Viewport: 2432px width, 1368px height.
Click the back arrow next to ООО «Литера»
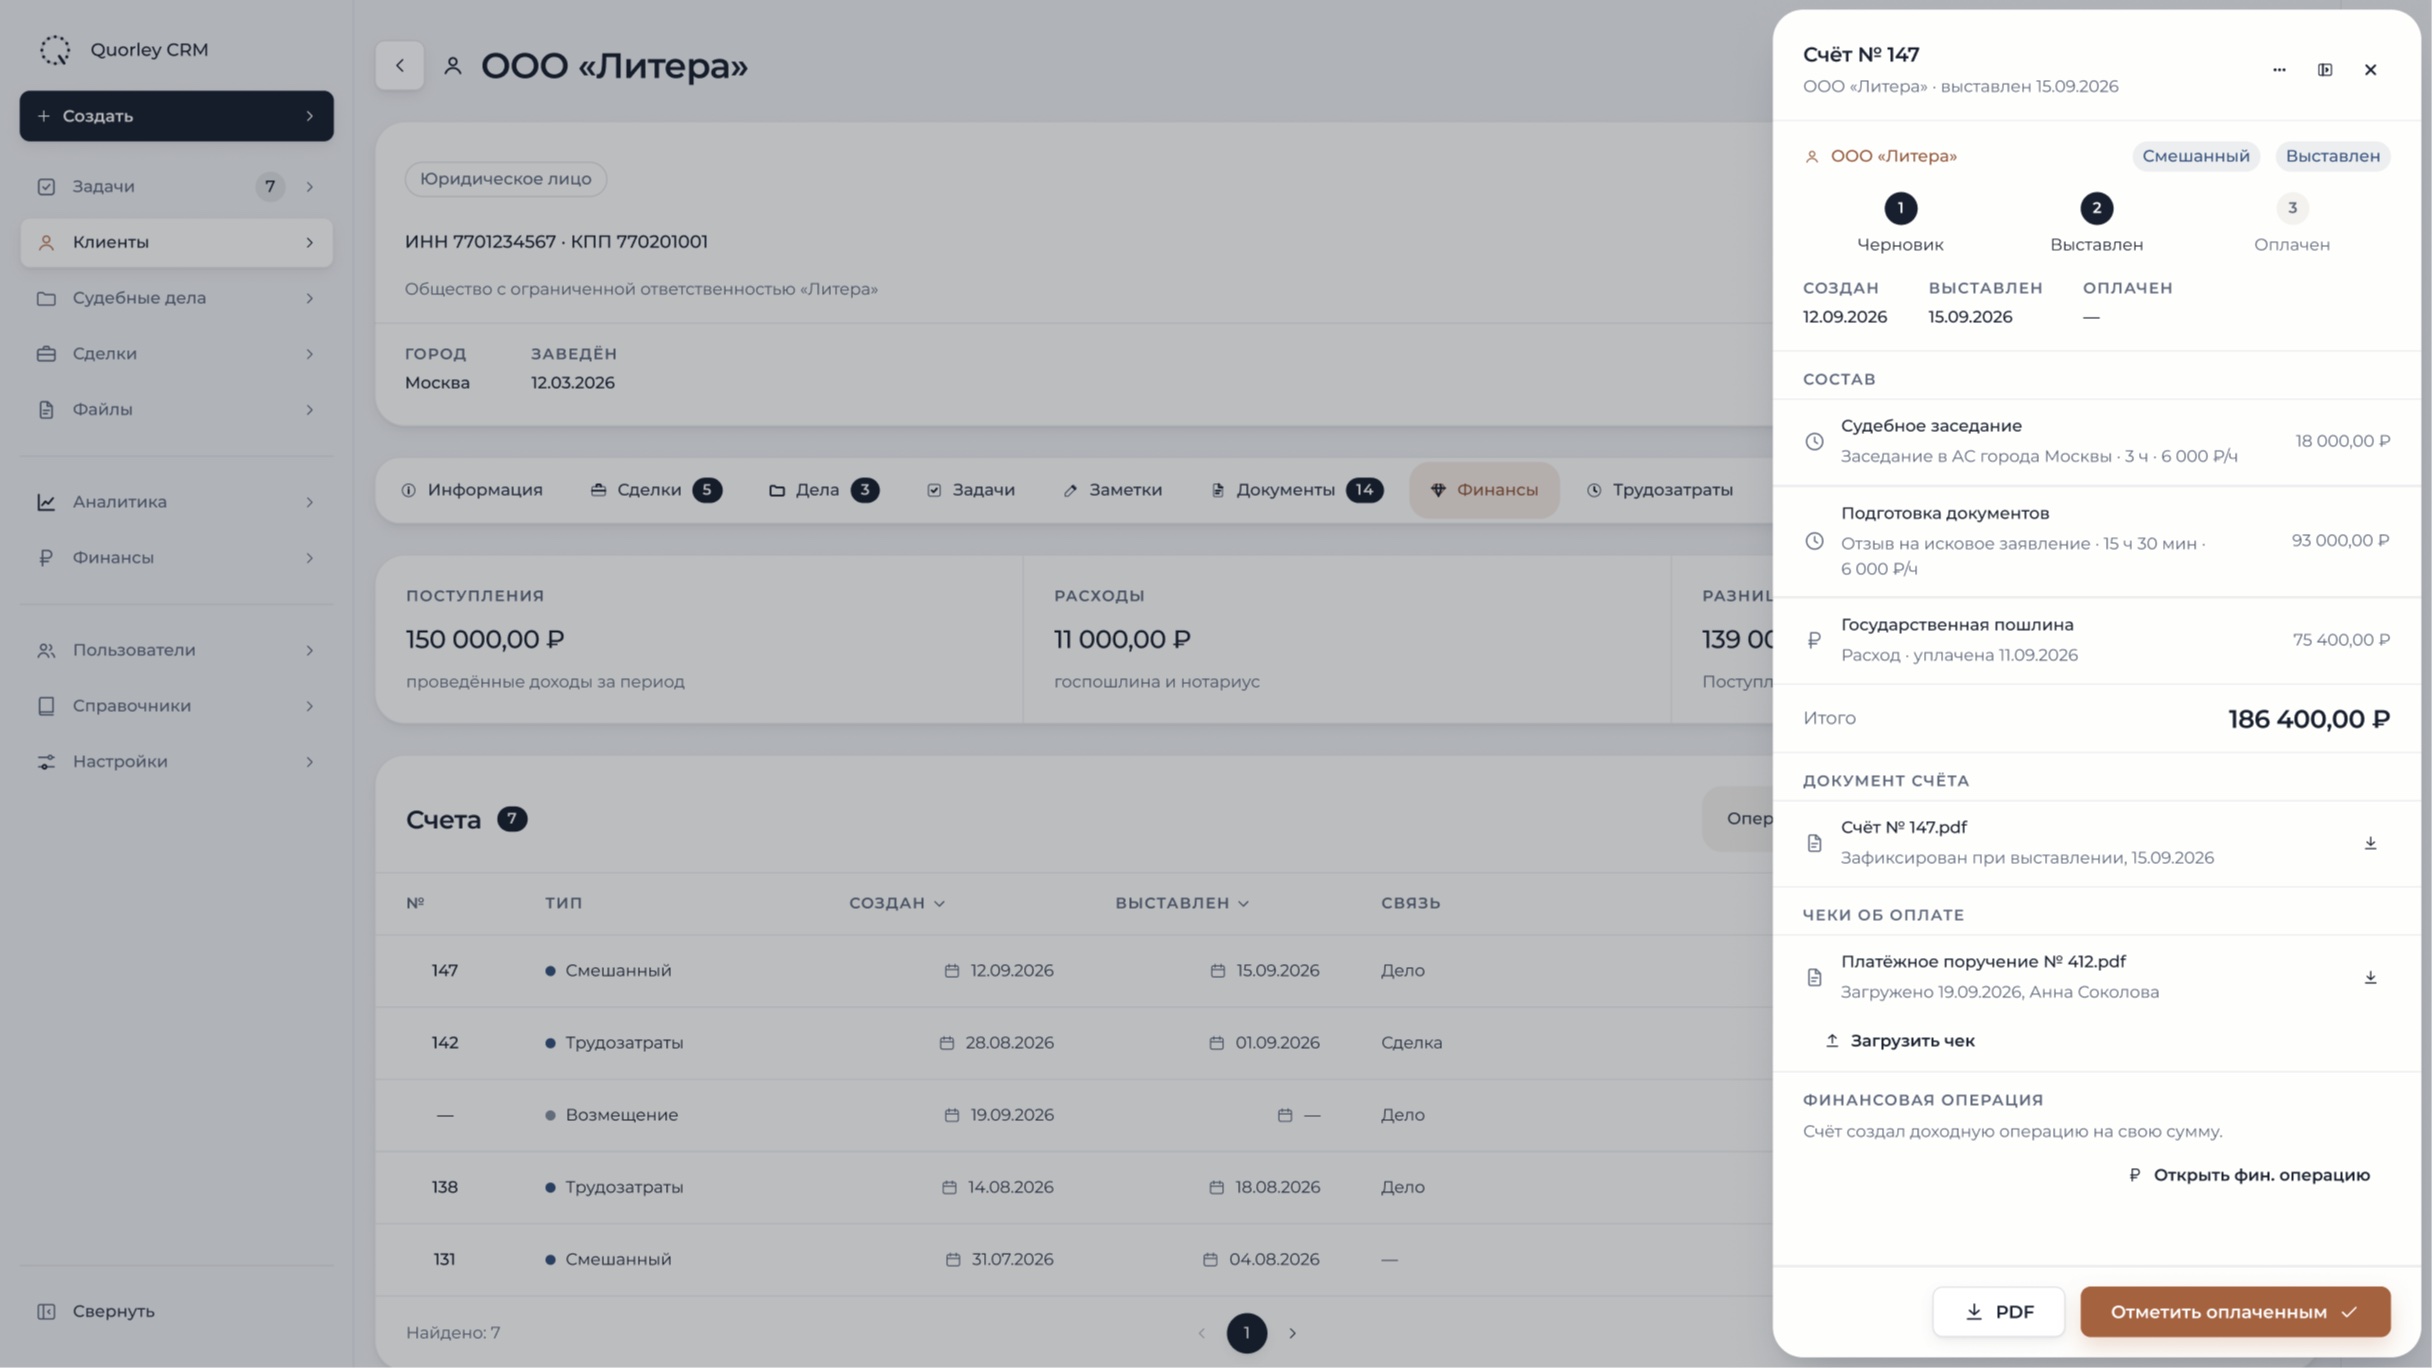[x=399, y=66]
